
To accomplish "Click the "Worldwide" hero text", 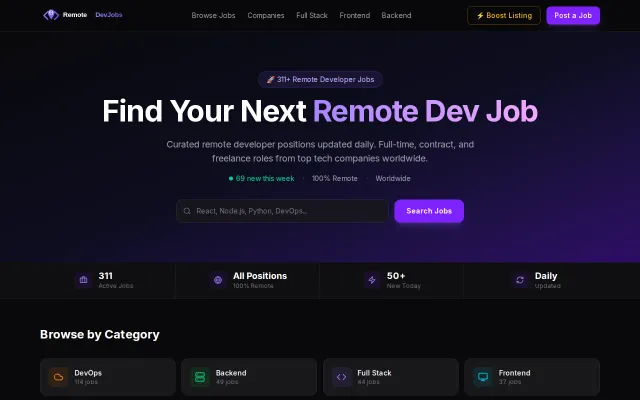I will coord(393,178).
